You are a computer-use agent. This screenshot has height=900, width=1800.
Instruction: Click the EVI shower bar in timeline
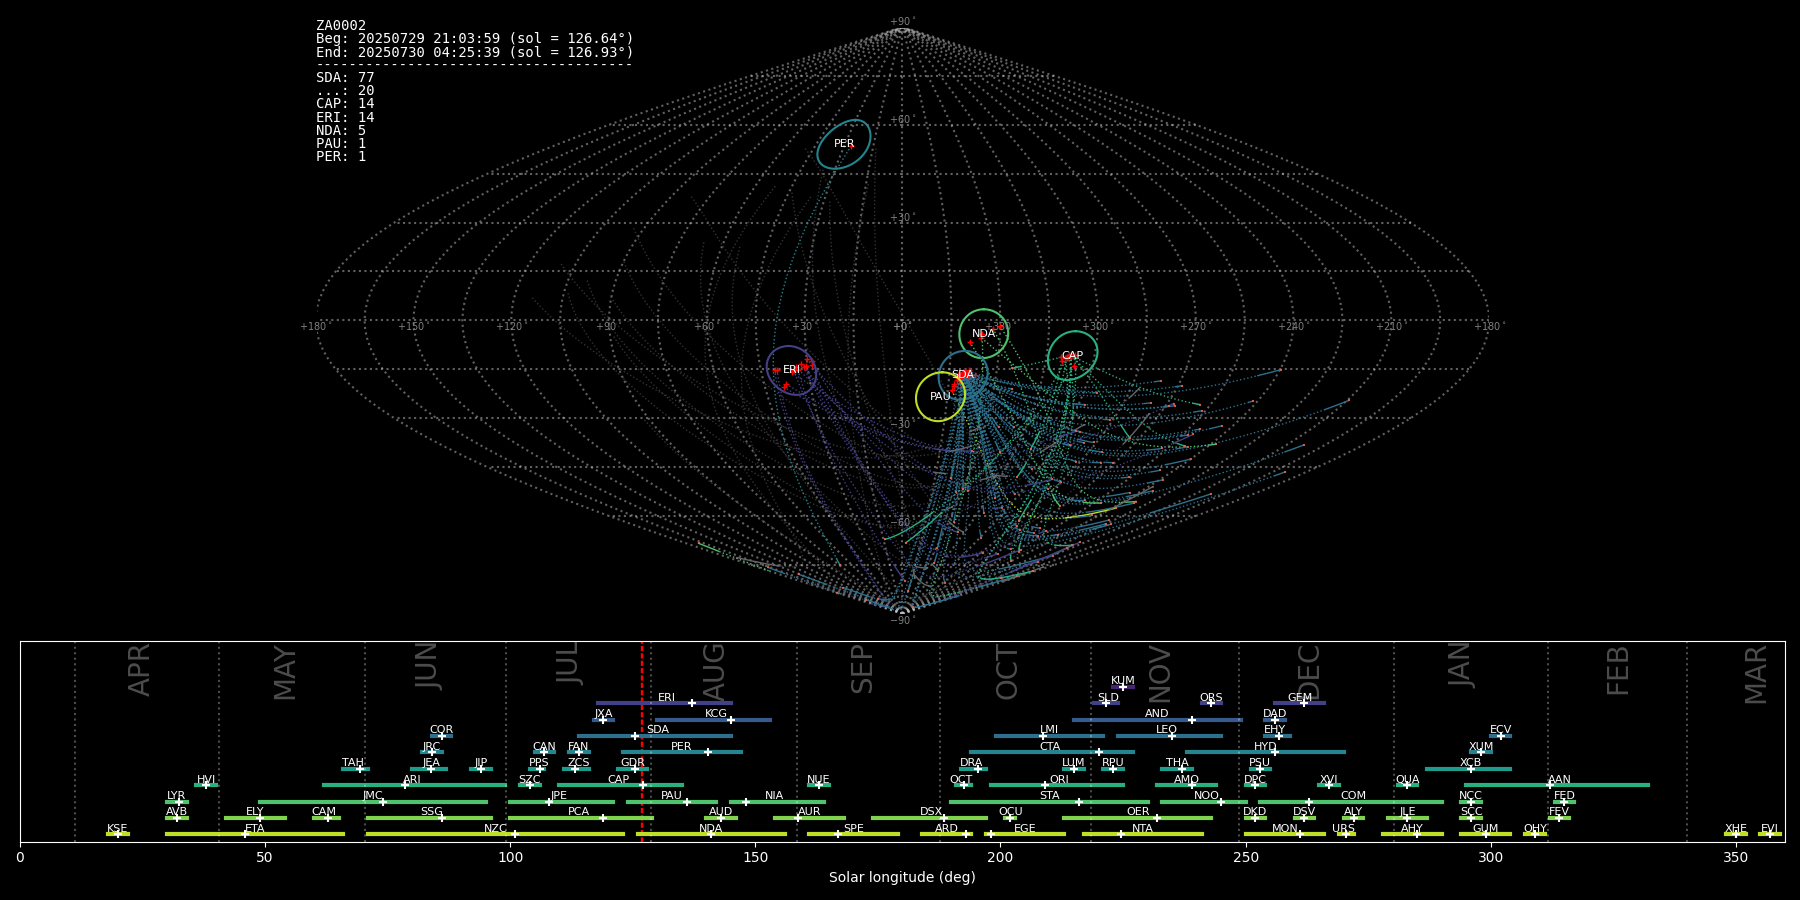pos(1770,834)
